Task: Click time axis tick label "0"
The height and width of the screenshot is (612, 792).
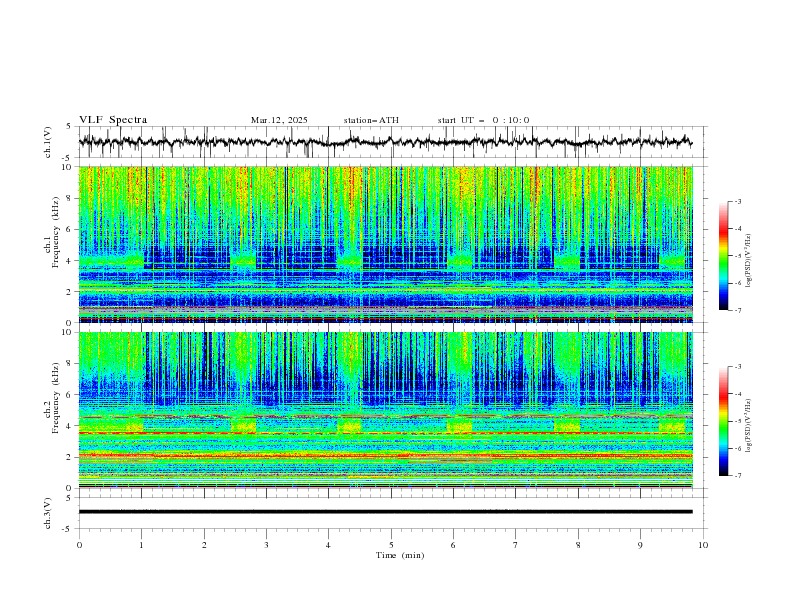Action: point(79,545)
